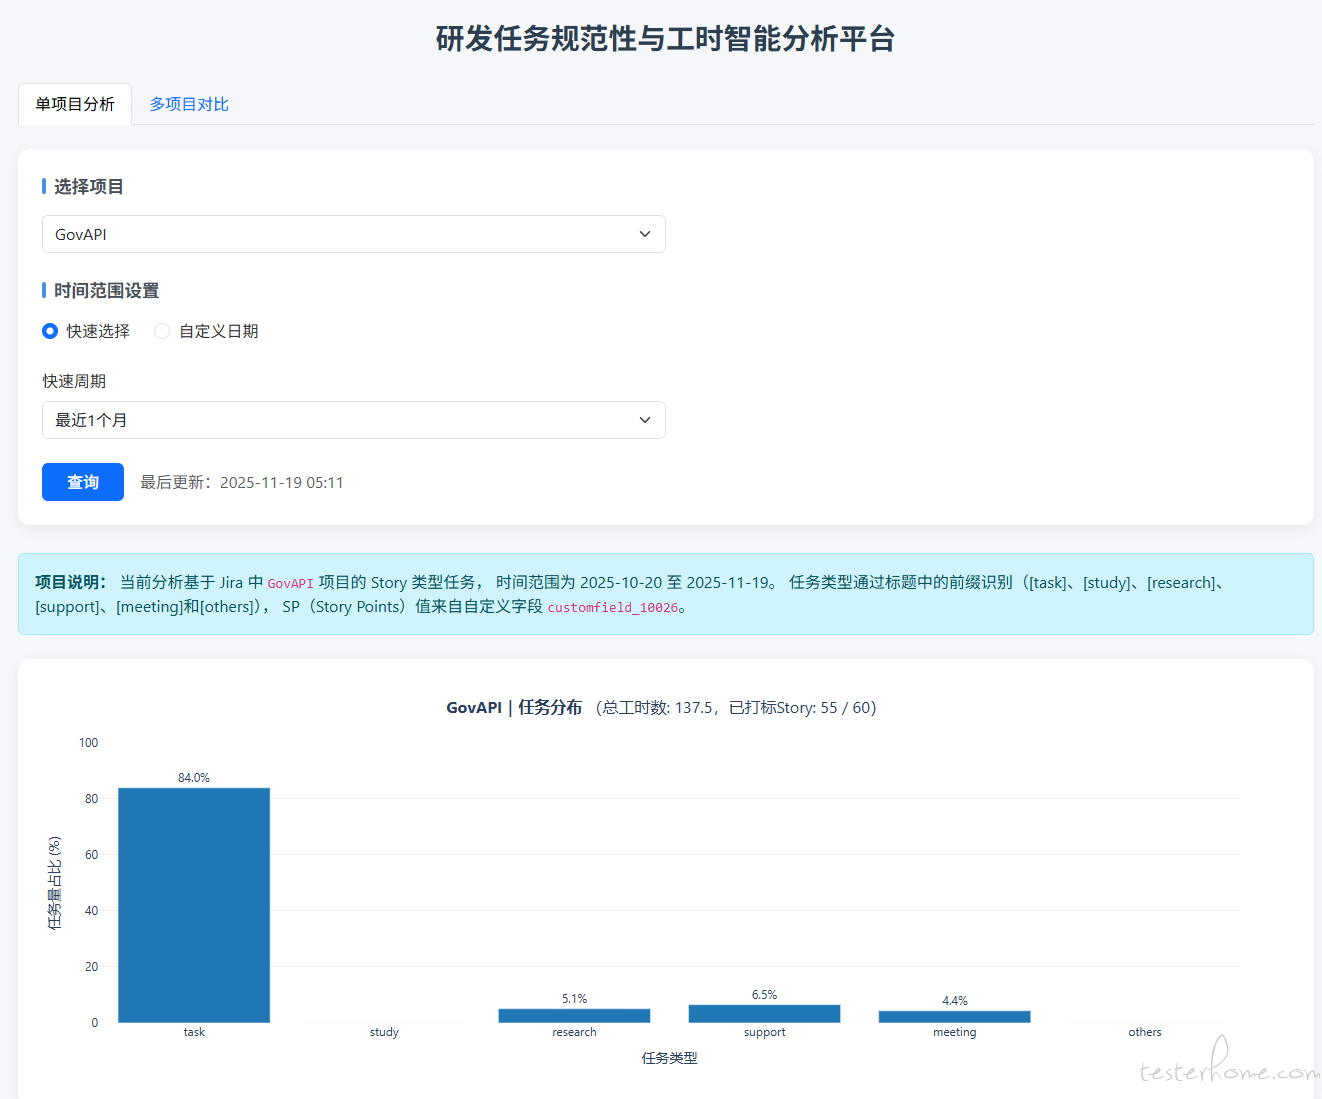The height and width of the screenshot is (1099, 1322).
Task: Click the support bar showing 6.5%
Action: (764, 1013)
